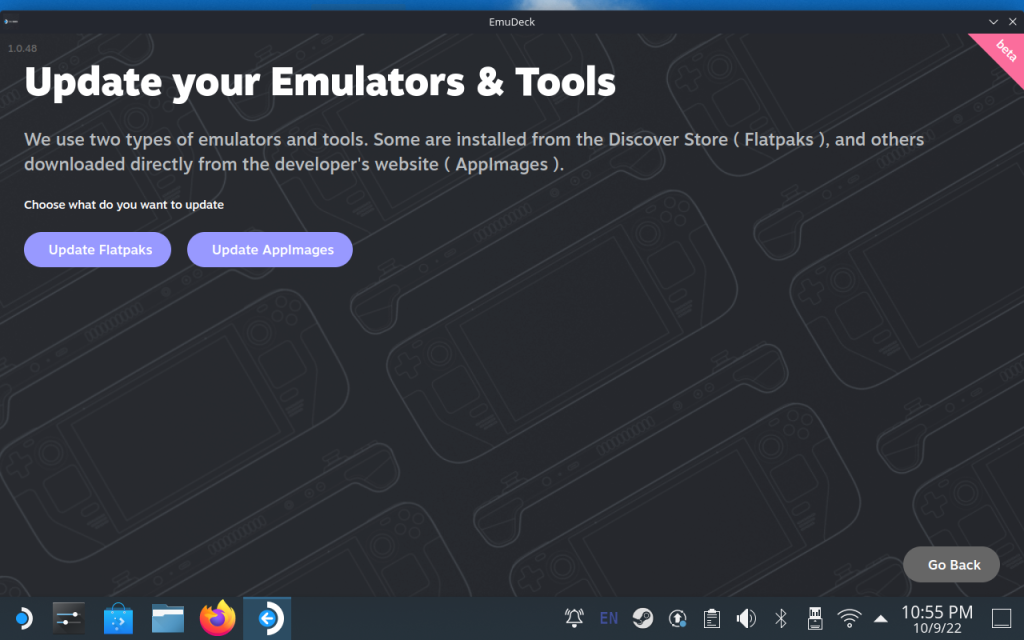Screen dimensions: 1024x640
Task: Open the notifications bell in system tray
Action: pos(574,618)
